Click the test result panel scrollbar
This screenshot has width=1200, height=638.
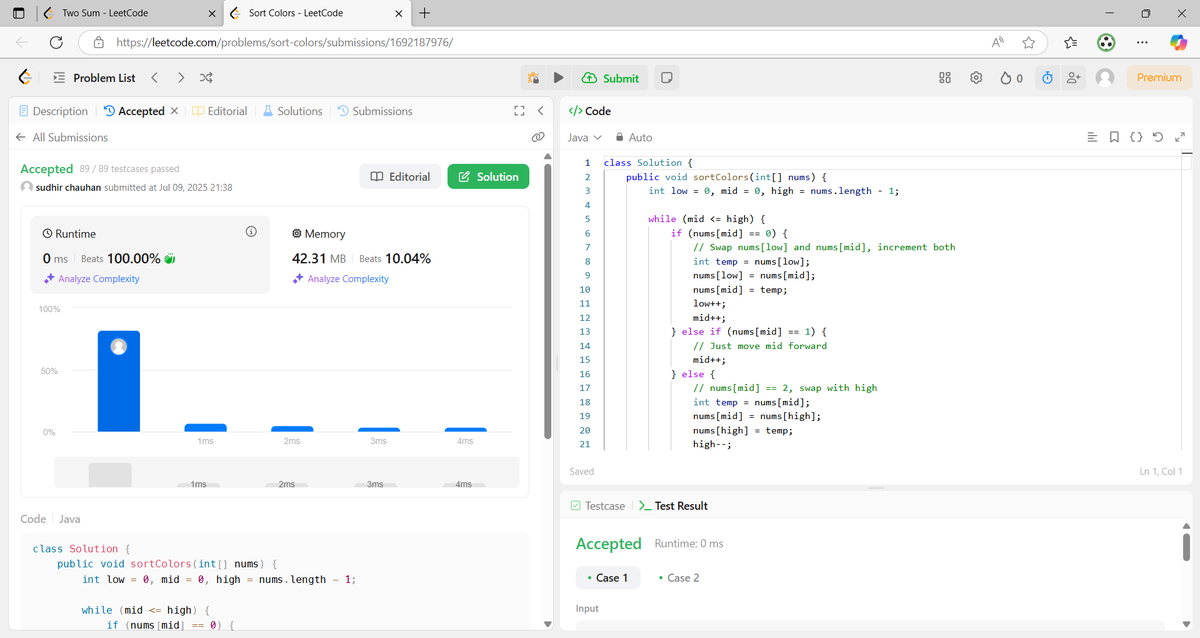1186,547
